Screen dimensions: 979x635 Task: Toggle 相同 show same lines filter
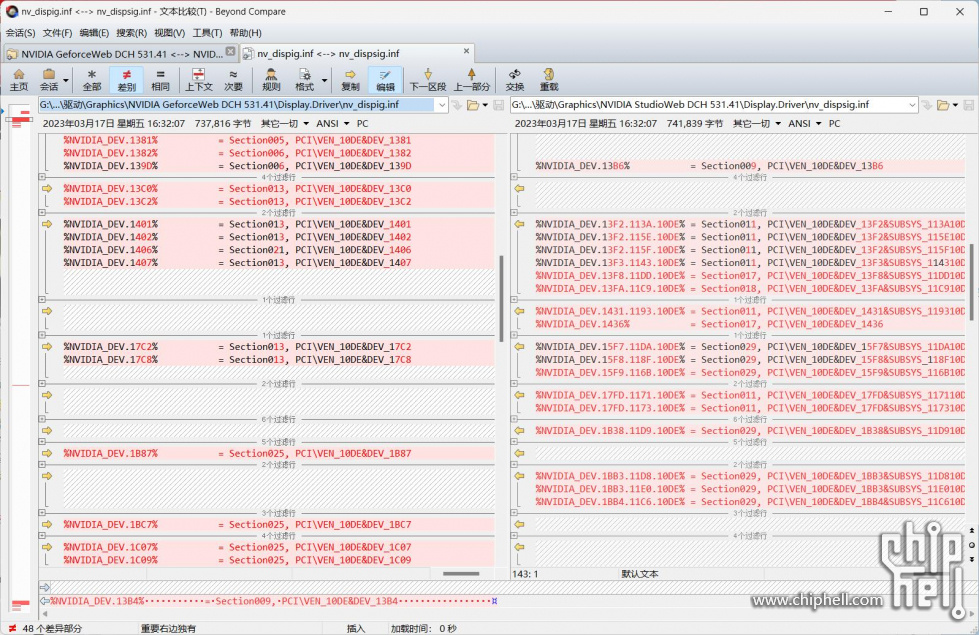[x=160, y=80]
